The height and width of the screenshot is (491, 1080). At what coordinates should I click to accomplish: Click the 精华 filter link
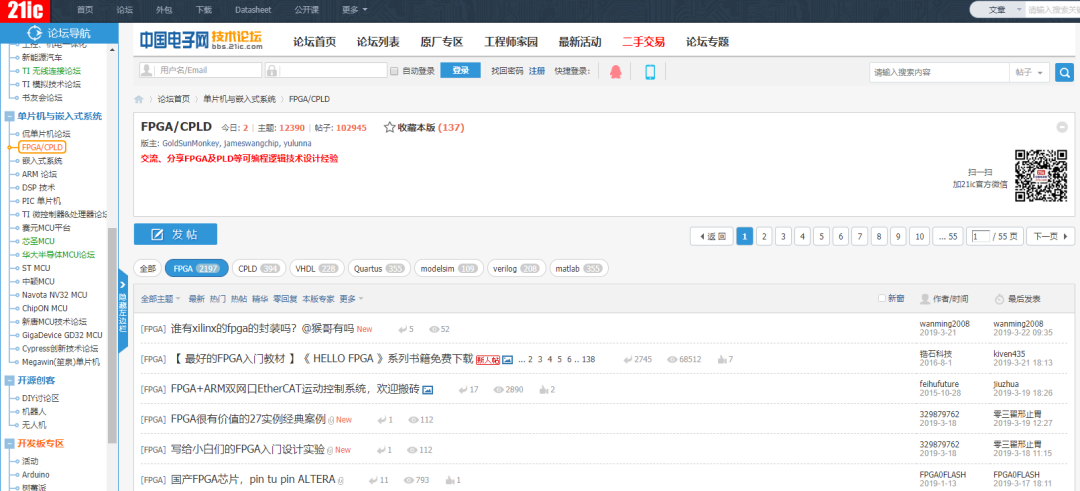260,299
